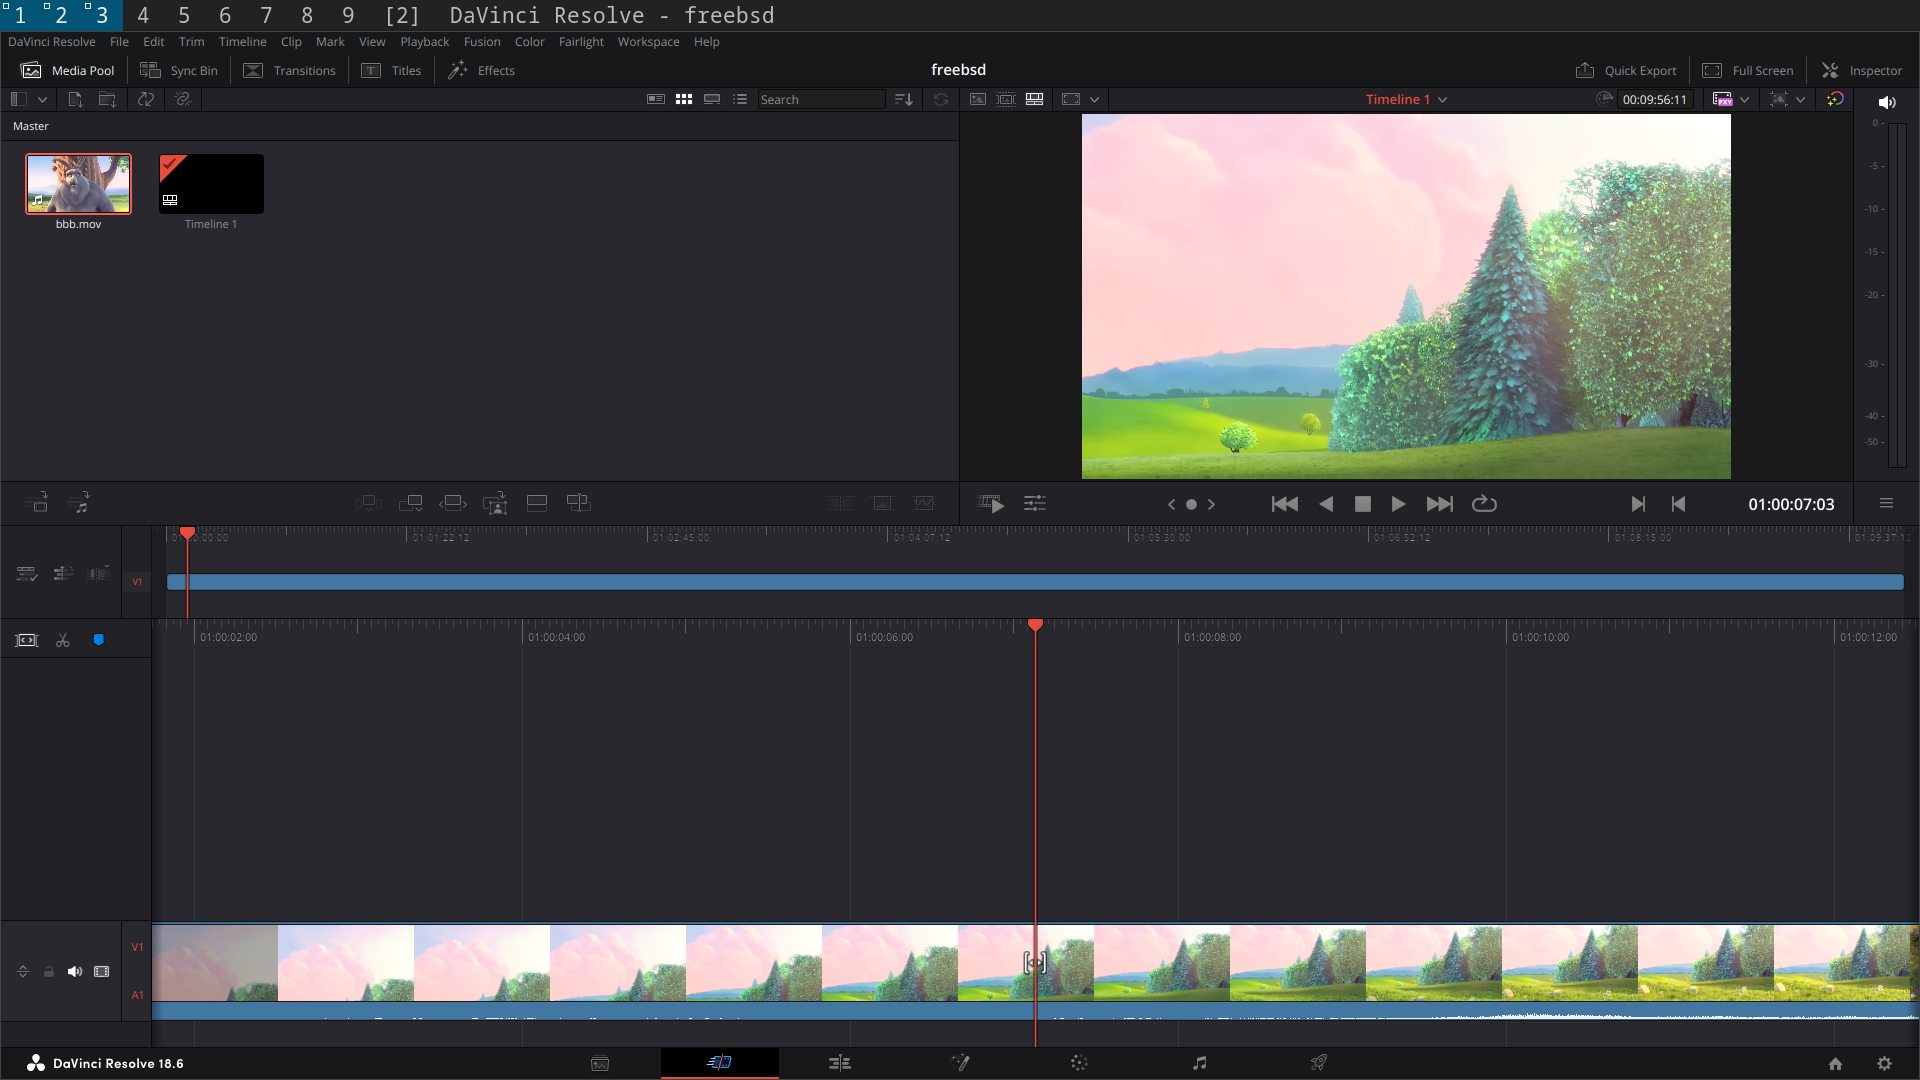
Task: Click the import media folder icon
Action: point(107,99)
